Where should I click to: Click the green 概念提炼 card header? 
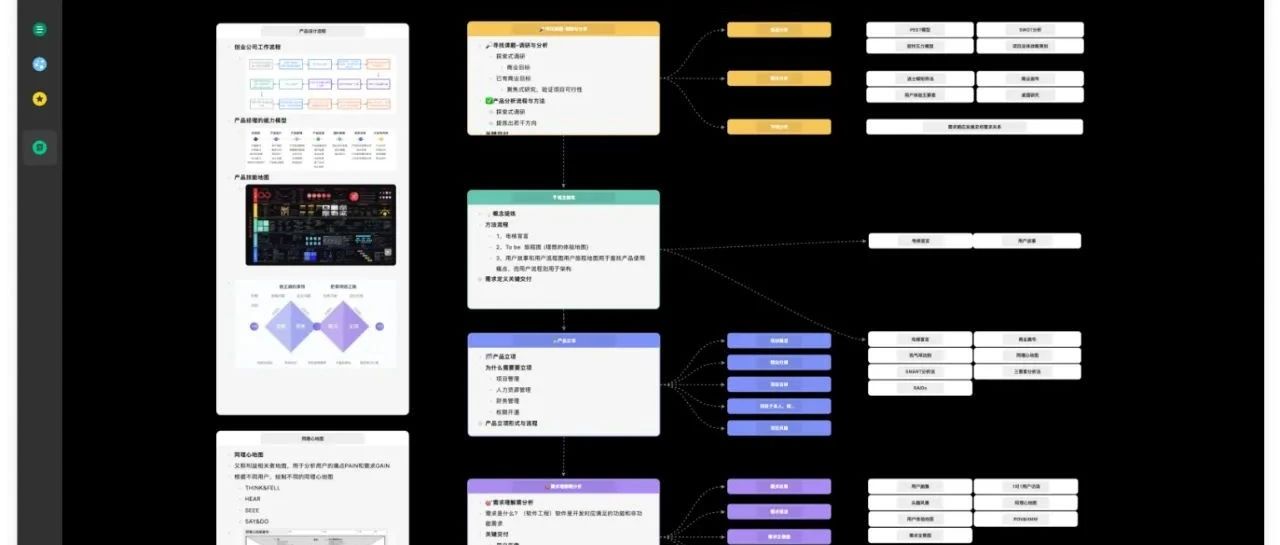(563, 198)
